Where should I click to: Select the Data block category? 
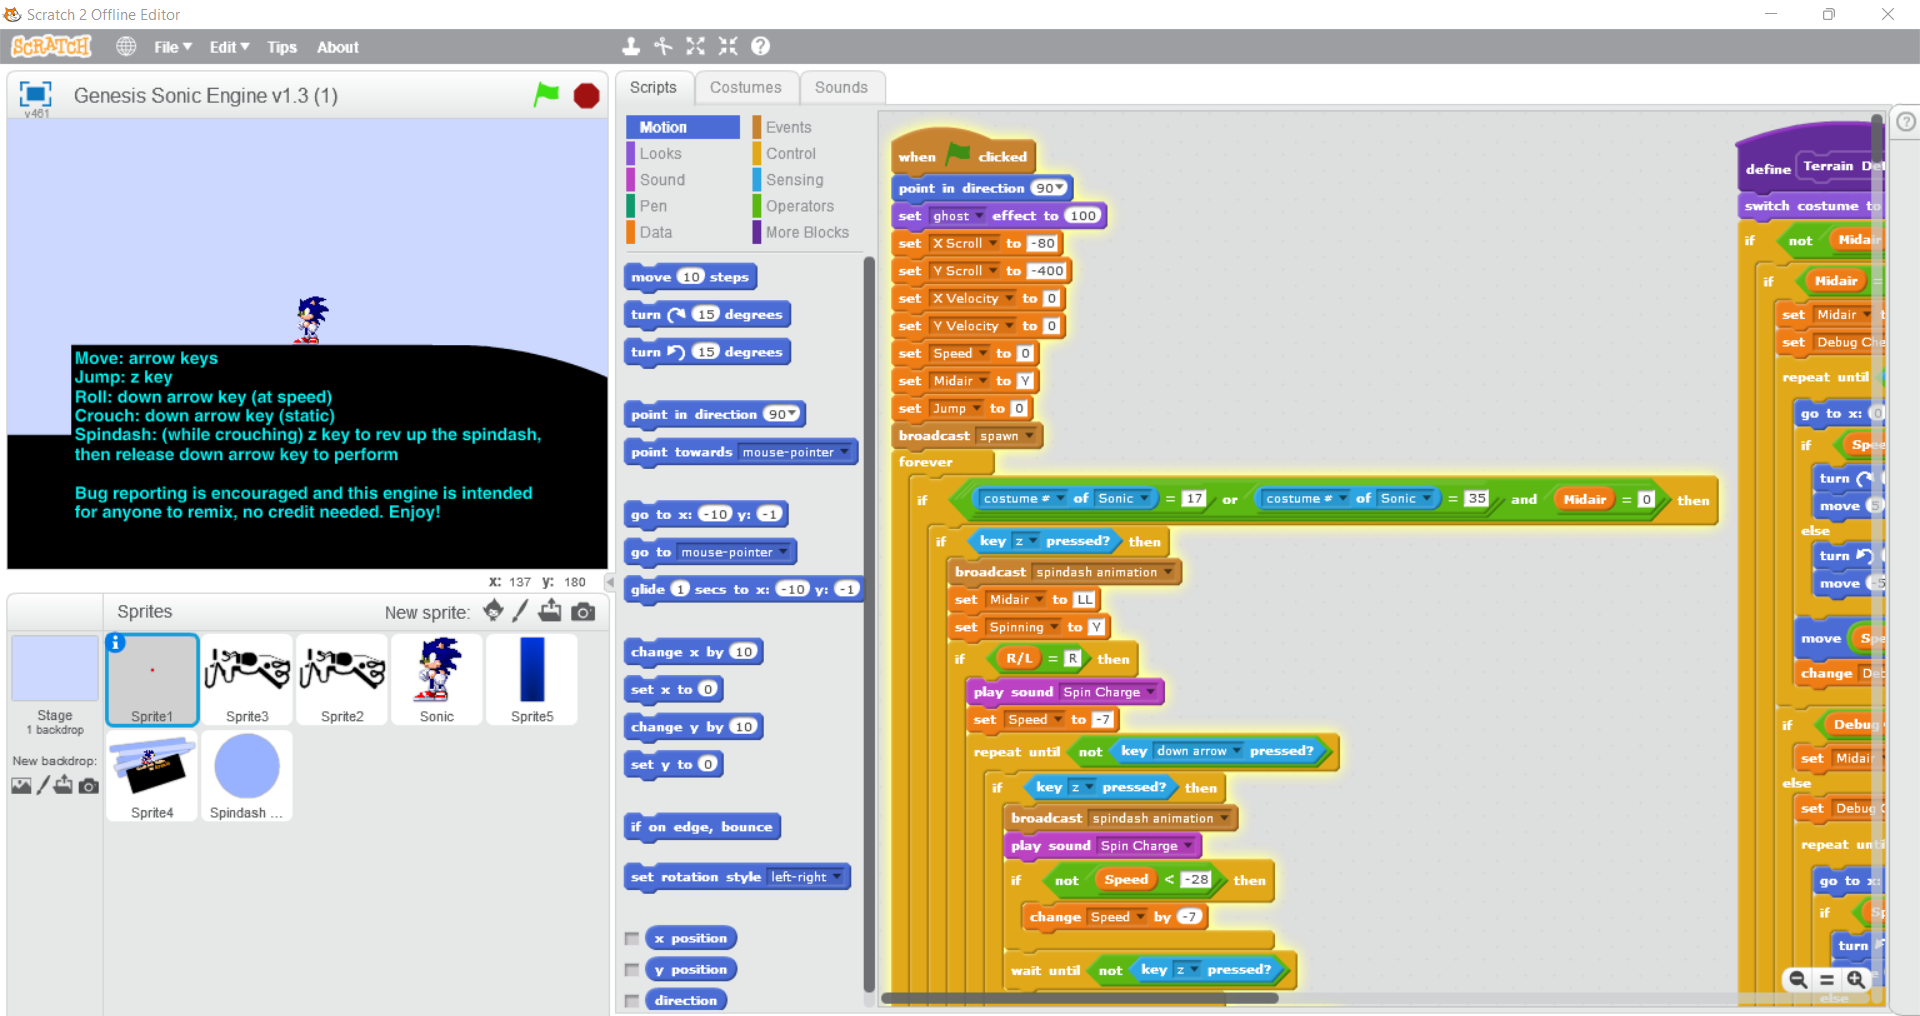[x=682, y=232]
